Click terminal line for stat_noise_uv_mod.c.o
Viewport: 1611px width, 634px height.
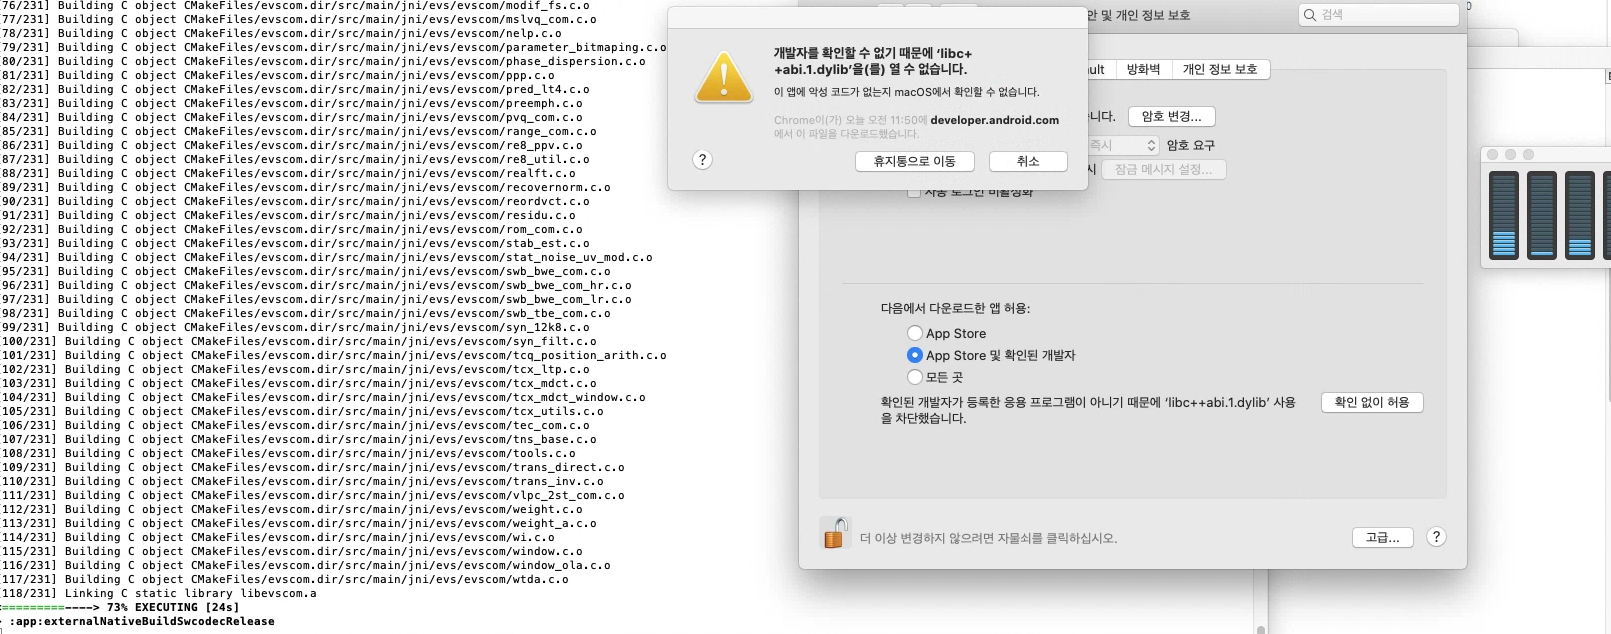(327, 257)
